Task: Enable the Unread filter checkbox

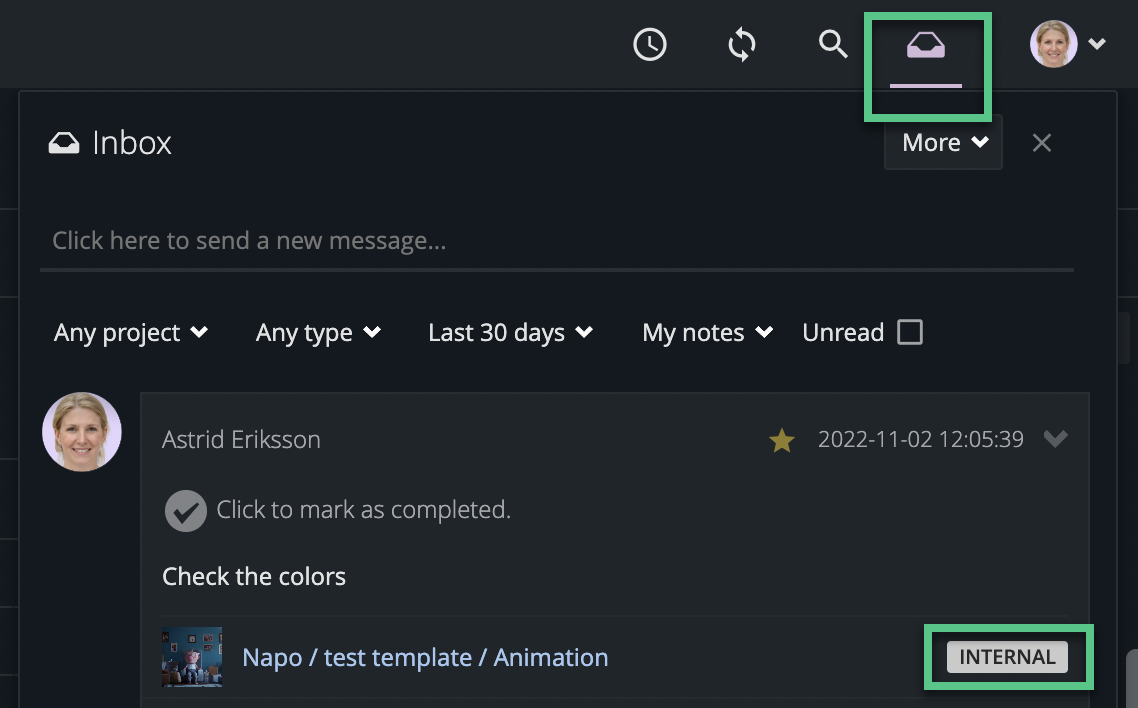Action: point(909,332)
